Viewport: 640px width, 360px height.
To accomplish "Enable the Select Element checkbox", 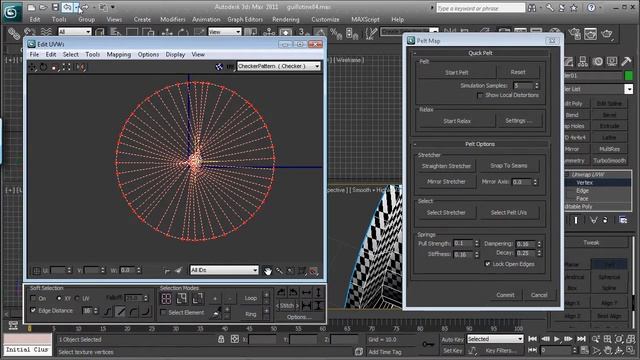I will 163,313.
